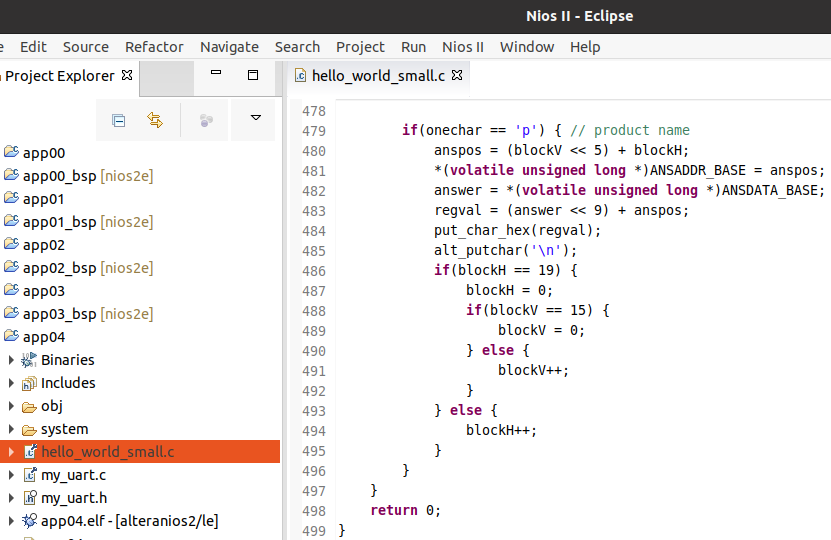Image resolution: width=831 pixels, height=540 pixels.
Task: Select the app02_bsp project
Action: (x=88, y=268)
